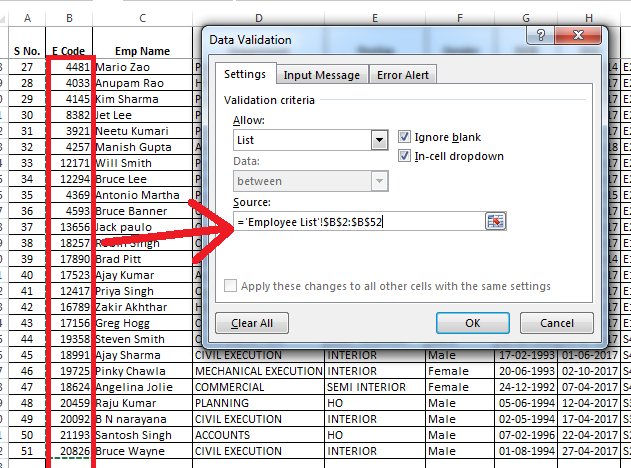Click the date cell 12-04-2017

(589, 403)
